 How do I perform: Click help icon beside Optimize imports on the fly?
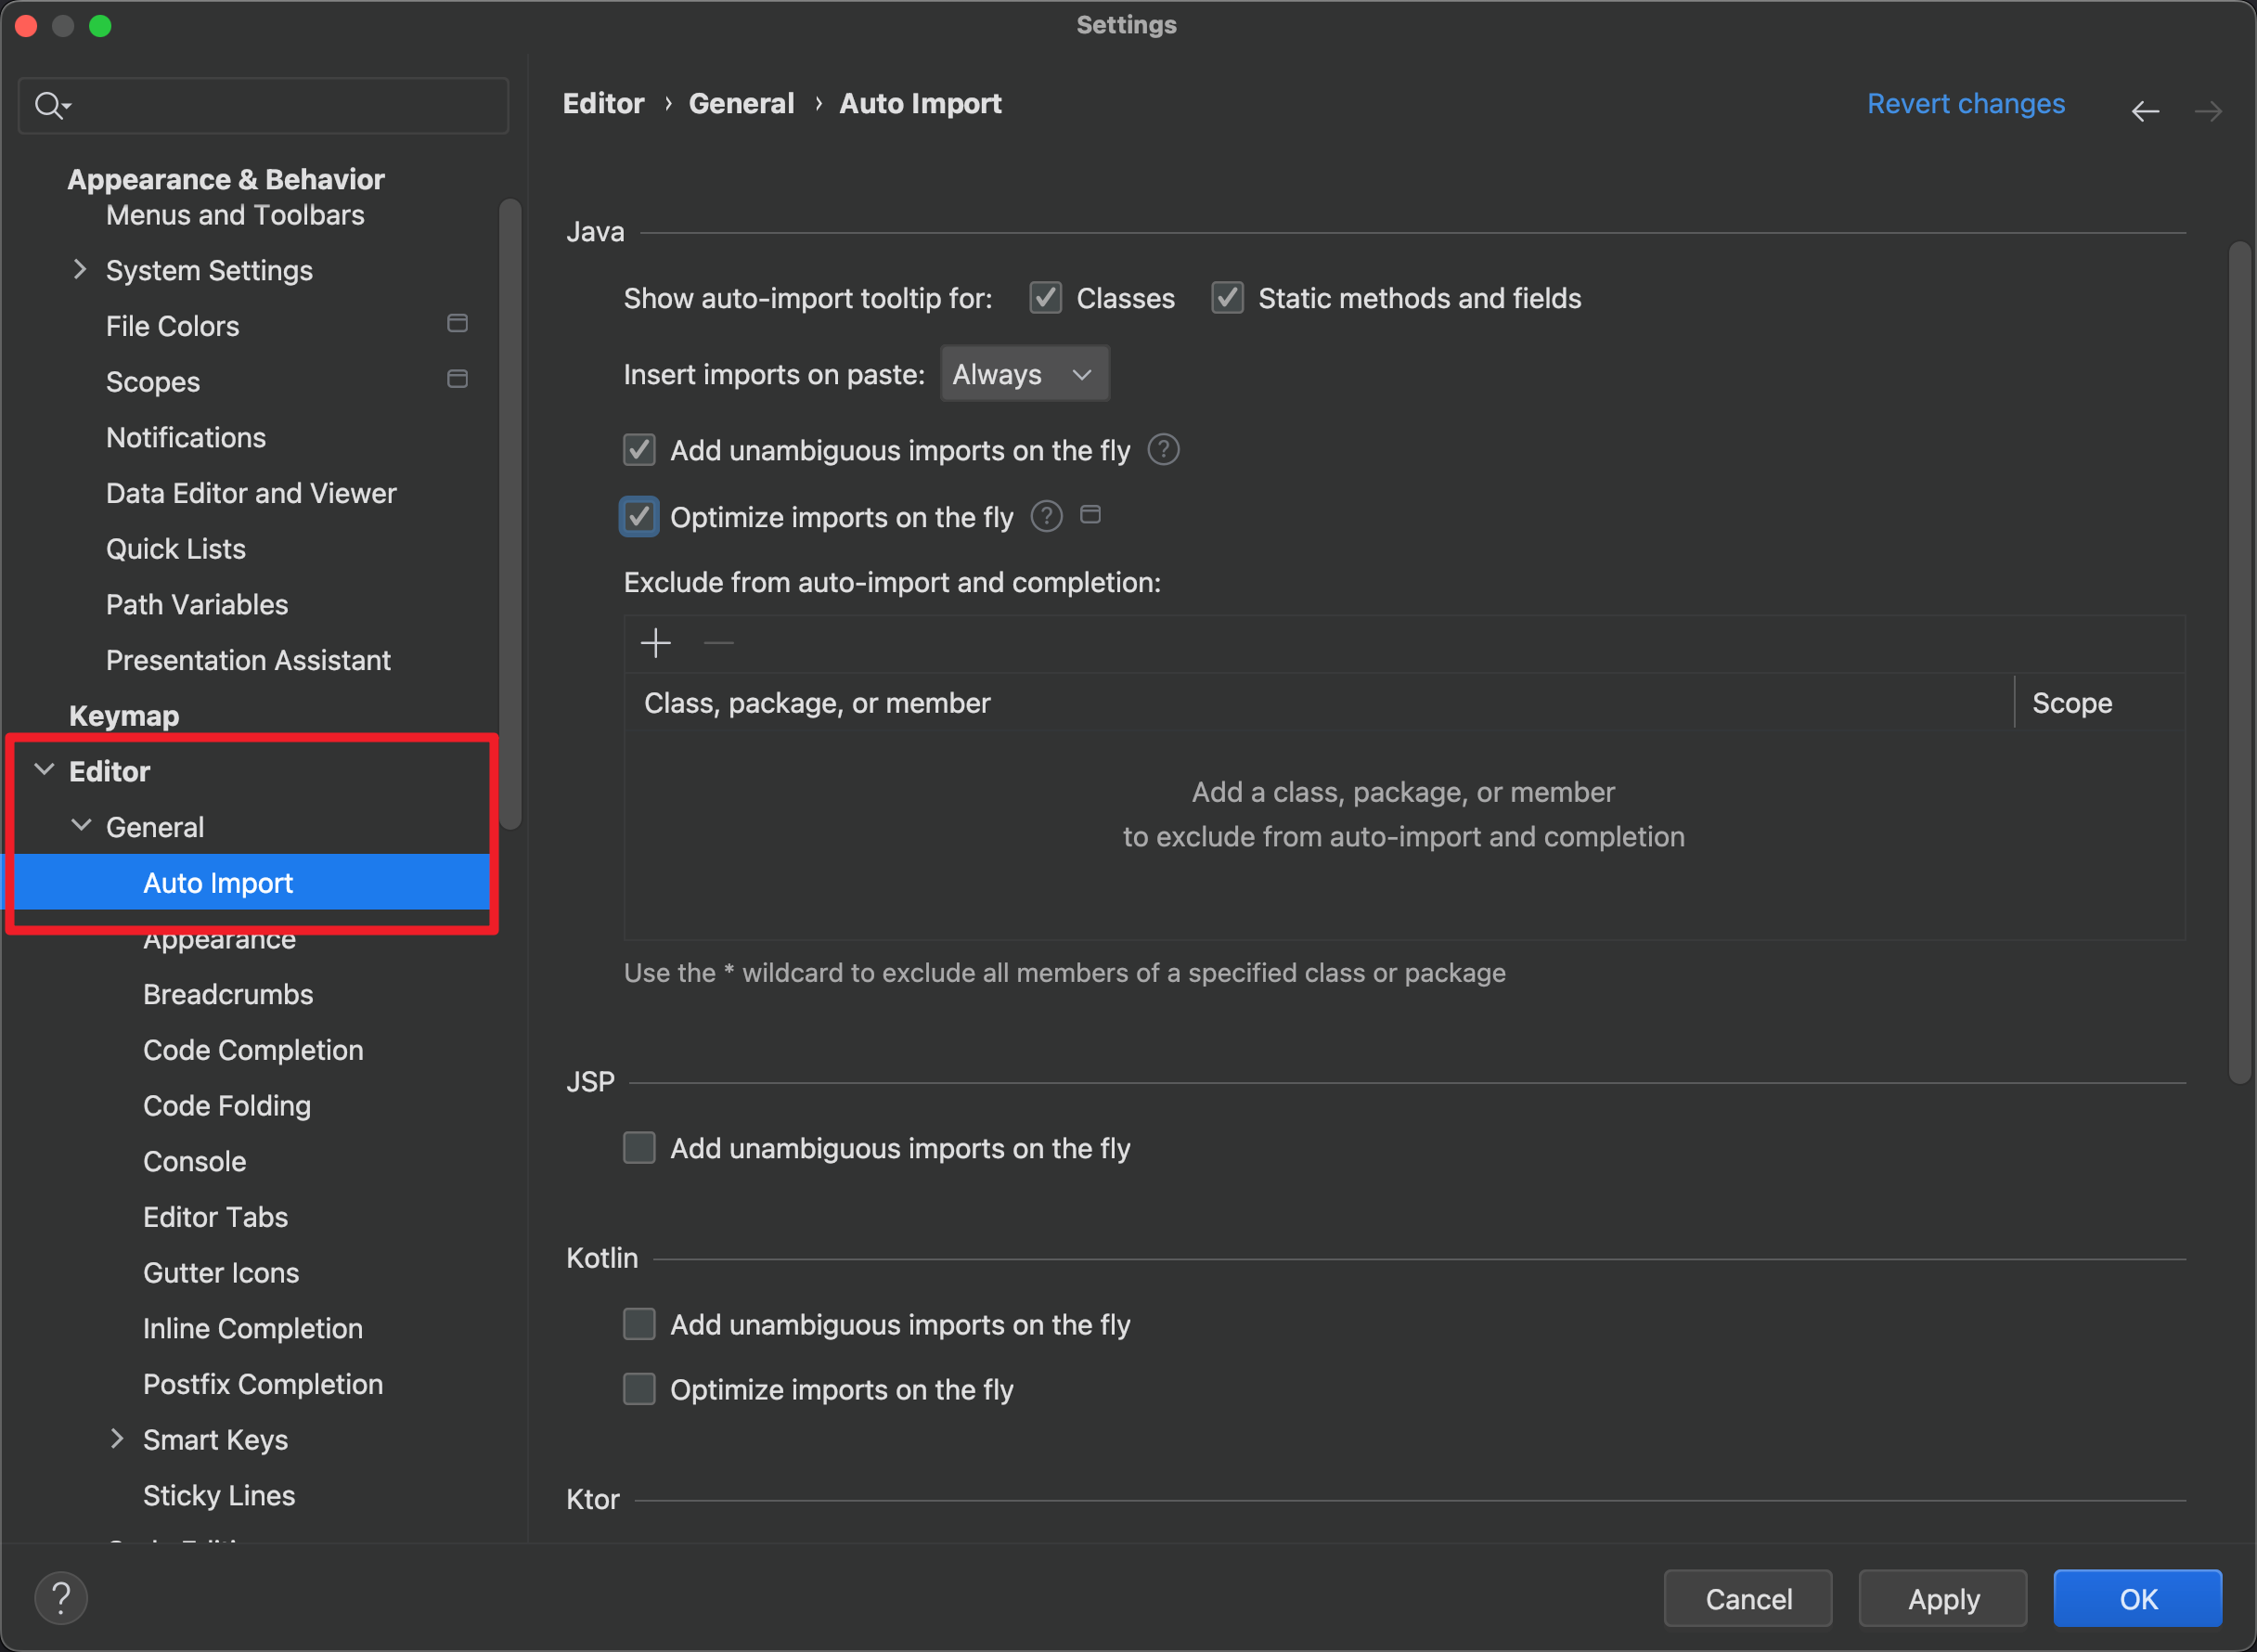coord(1046,517)
